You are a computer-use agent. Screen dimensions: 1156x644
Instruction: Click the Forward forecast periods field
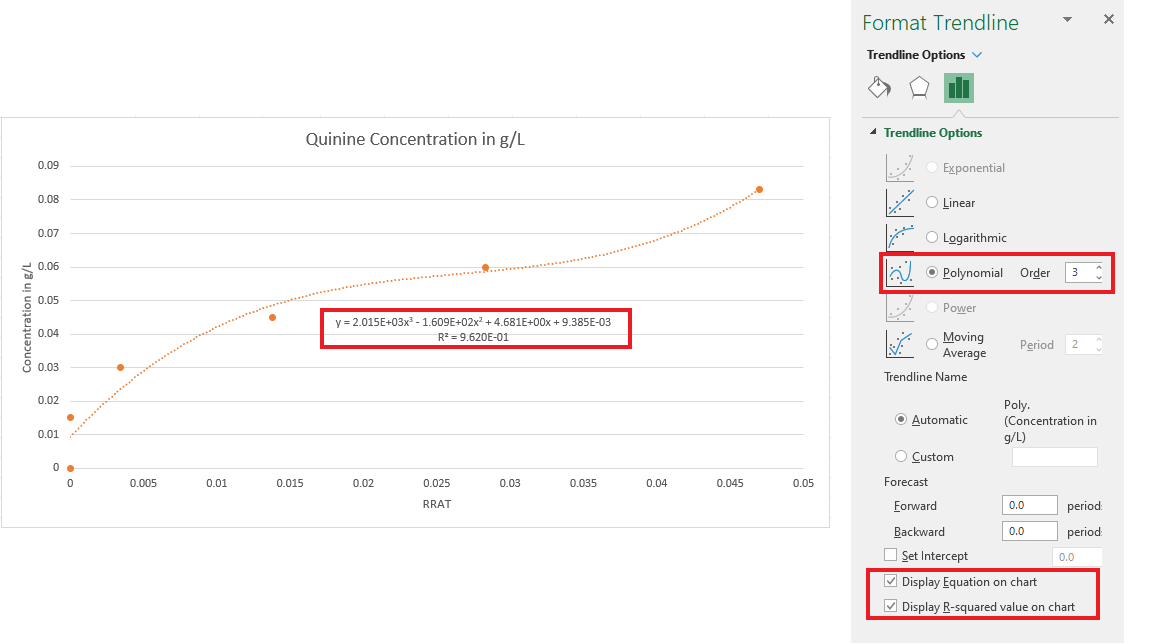(x=1029, y=505)
